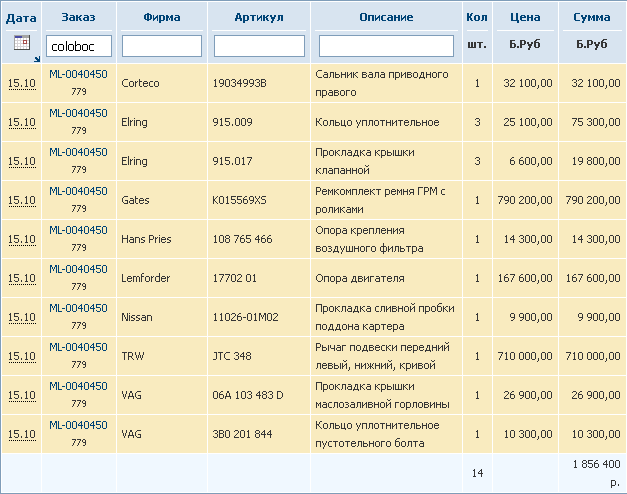The image size is (627, 494).
Task: Click date 15.10 in the TRW row
Action: 22,356
